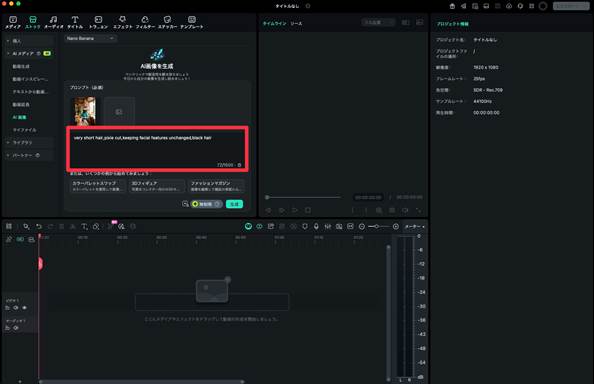The height and width of the screenshot is (384, 594).
Task: Select the Titles 'T' icon
Action: coord(75,19)
